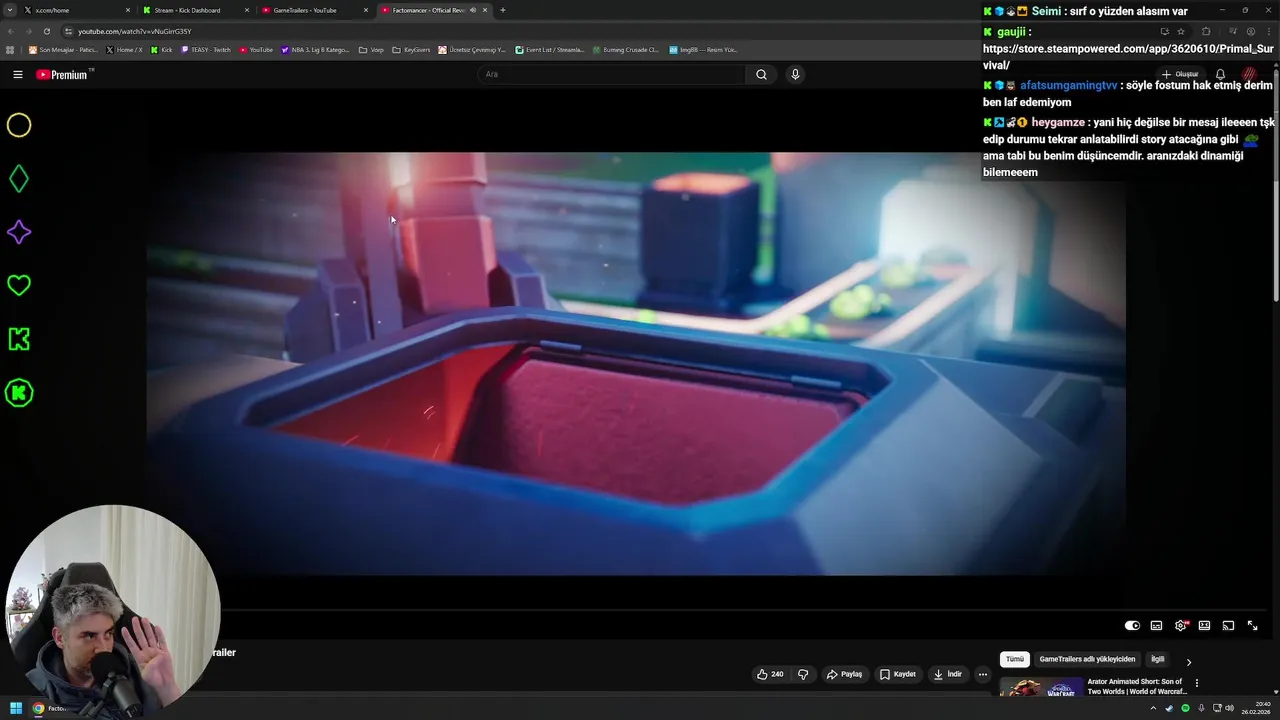The image size is (1280, 720).
Task: Open the Event List / Streamlabs bookmark
Action: tap(550, 49)
